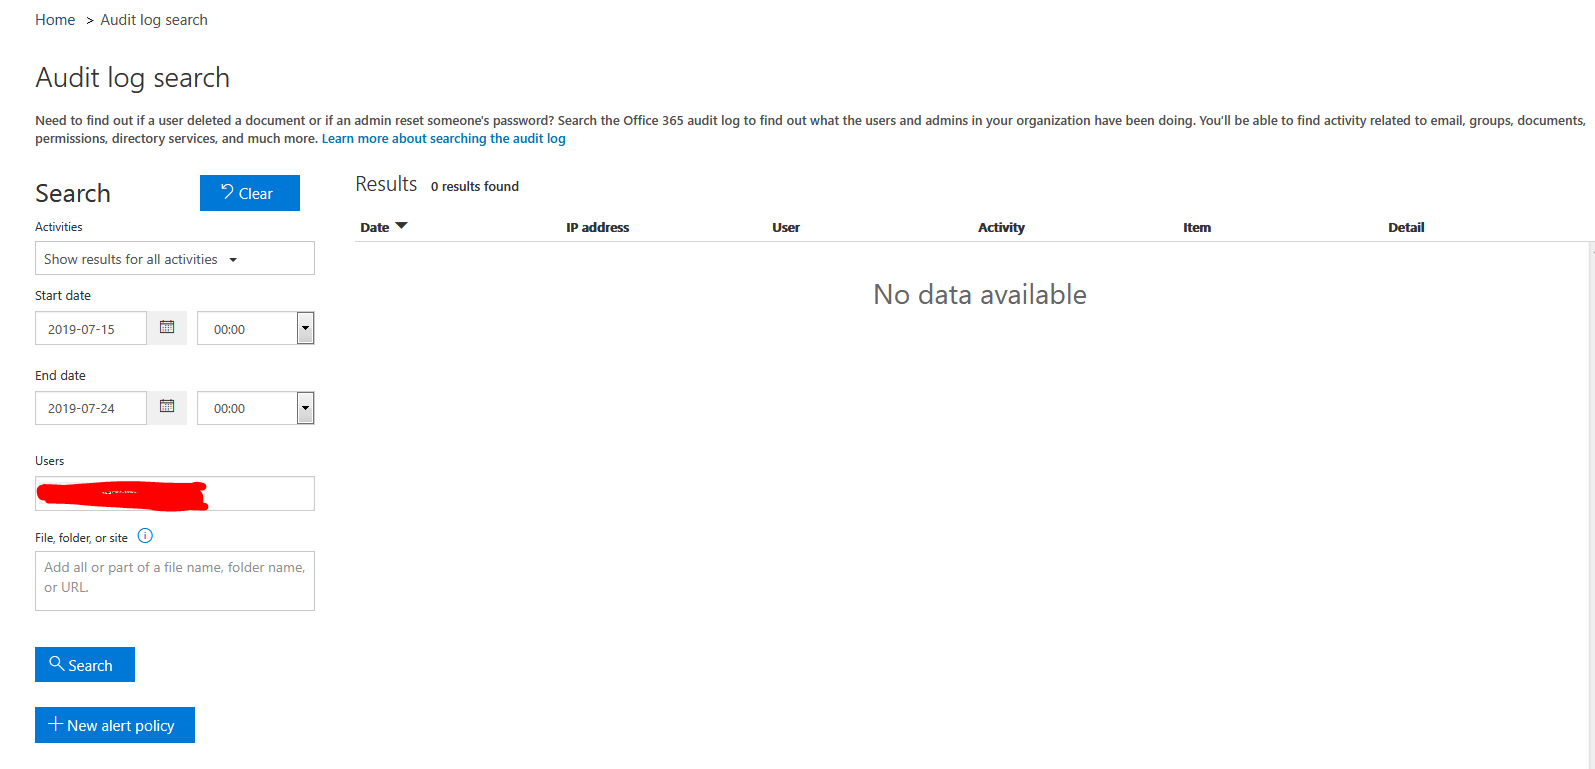Click the Activity column header
The width and height of the screenshot is (1595, 769).
click(1001, 227)
